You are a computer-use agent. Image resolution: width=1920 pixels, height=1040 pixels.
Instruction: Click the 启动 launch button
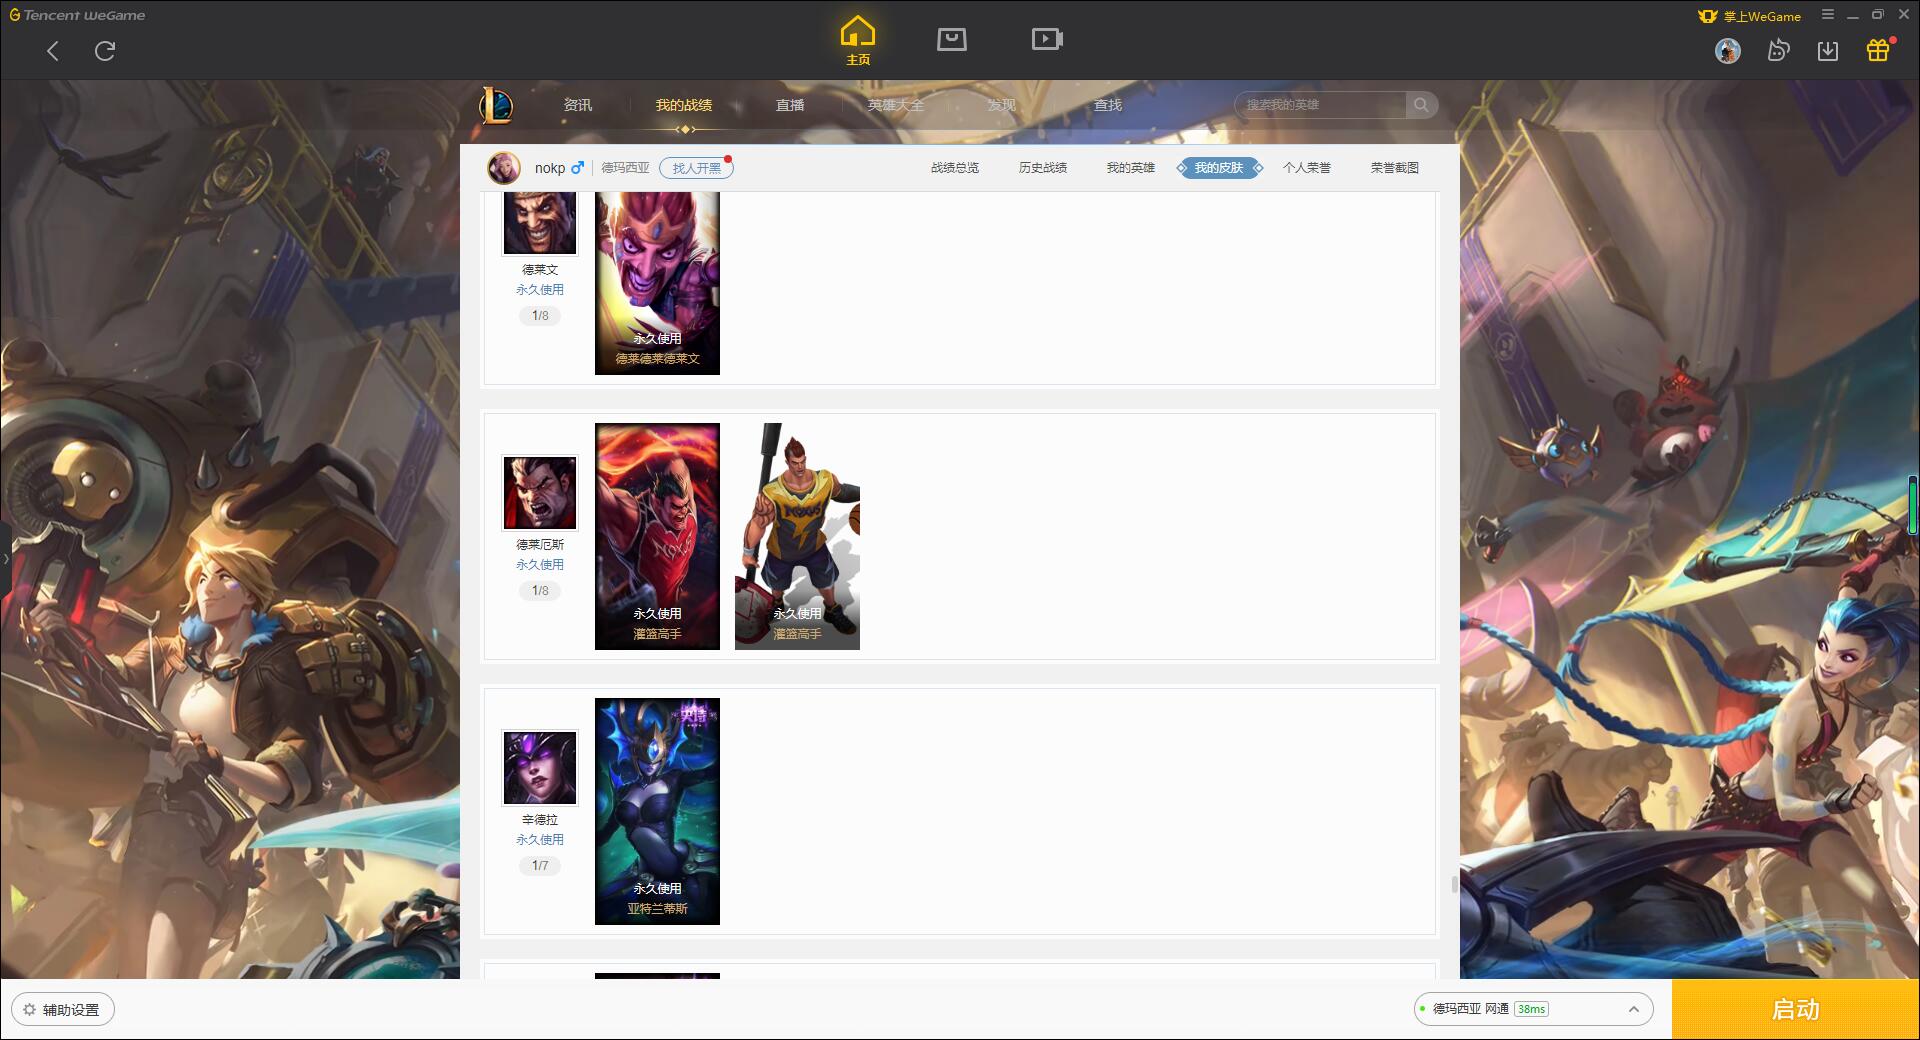pos(1796,1010)
